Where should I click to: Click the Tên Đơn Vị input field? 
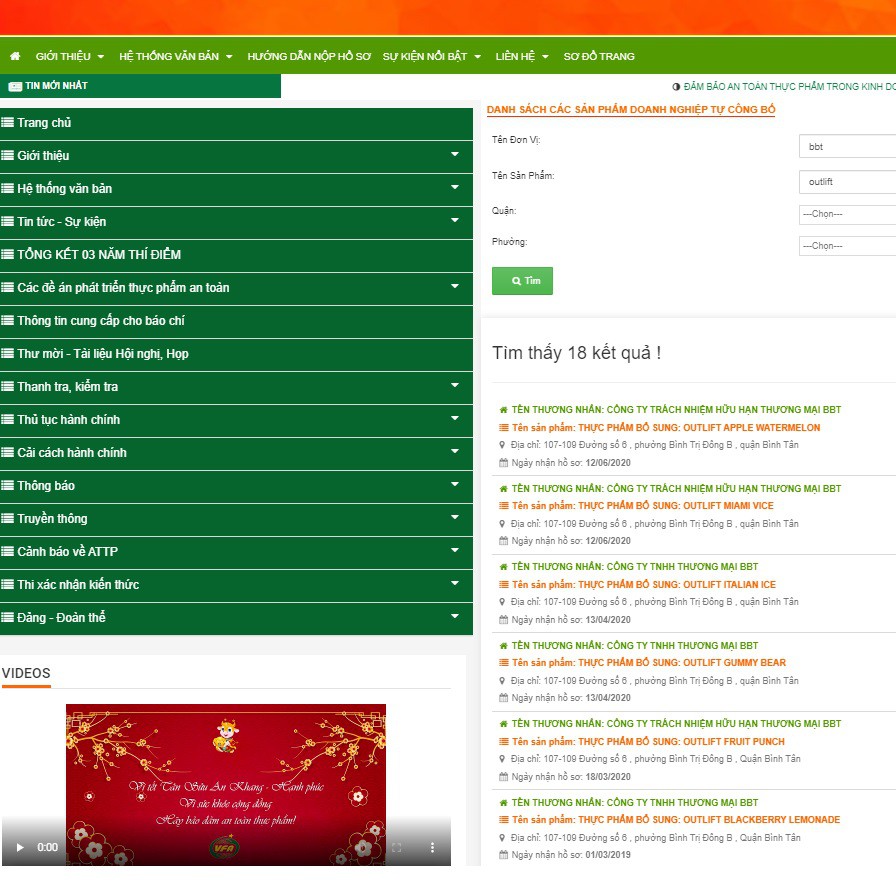point(847,147)
